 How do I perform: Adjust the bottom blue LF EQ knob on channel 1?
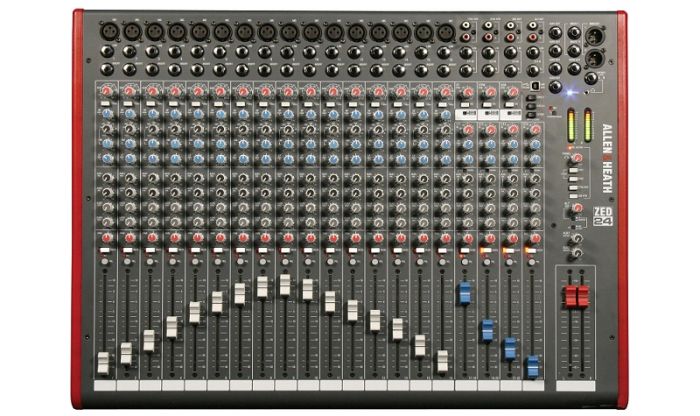click(x=107, y=158)
